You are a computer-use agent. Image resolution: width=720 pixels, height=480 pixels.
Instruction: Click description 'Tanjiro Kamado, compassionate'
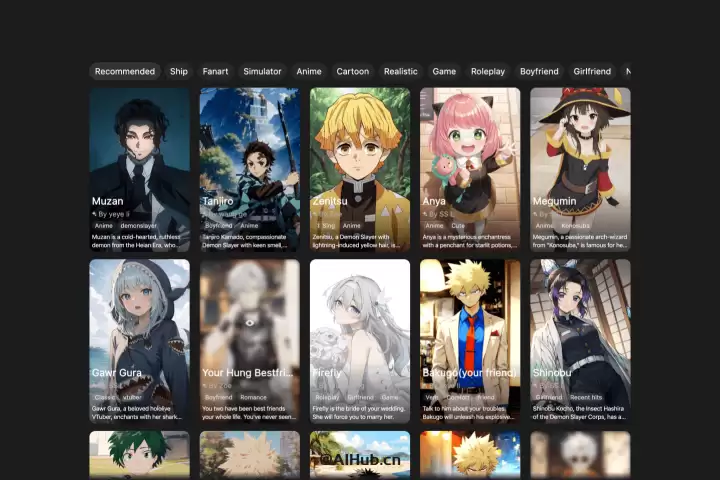[x=244, y=237]
